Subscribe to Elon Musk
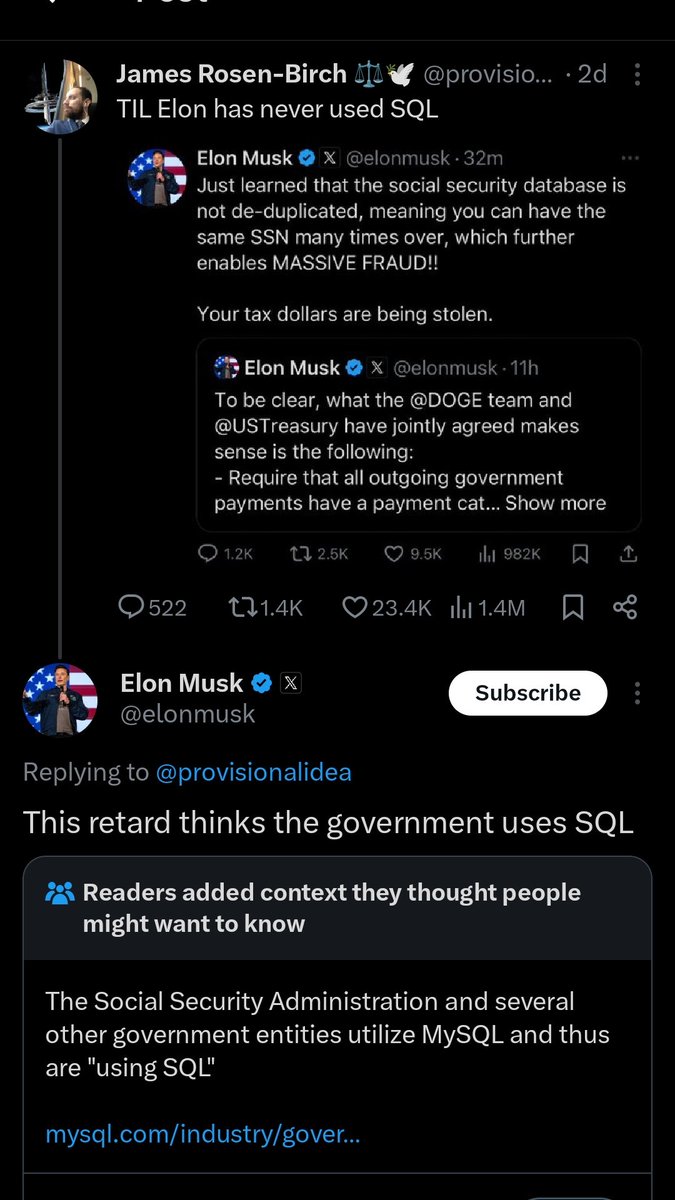The width and height of the screenshot is (675, 1200). tap(527, 693)
